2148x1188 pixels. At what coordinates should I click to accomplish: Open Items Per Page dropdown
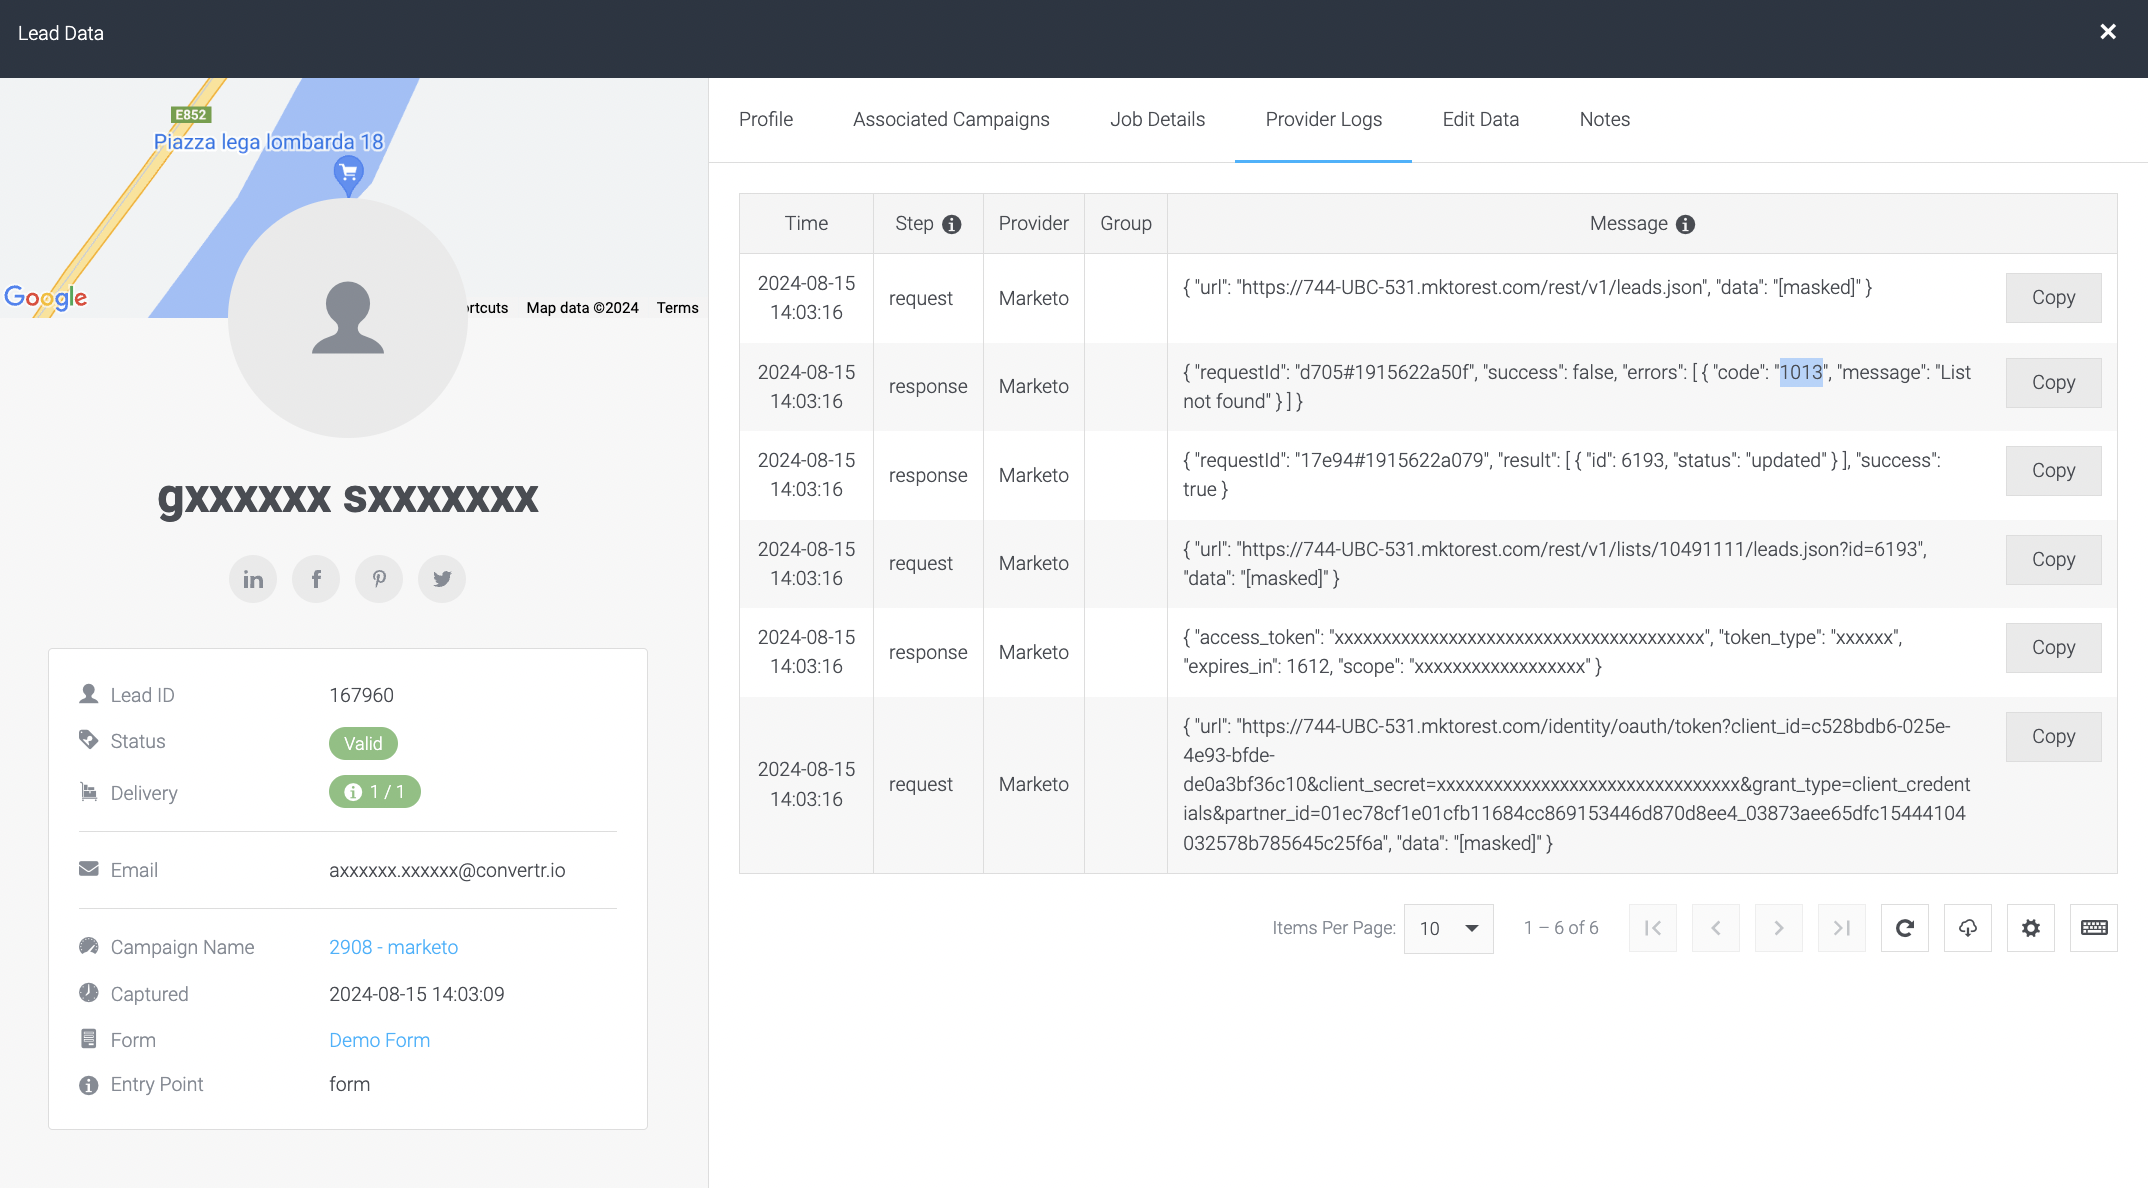pos(1449,928)
